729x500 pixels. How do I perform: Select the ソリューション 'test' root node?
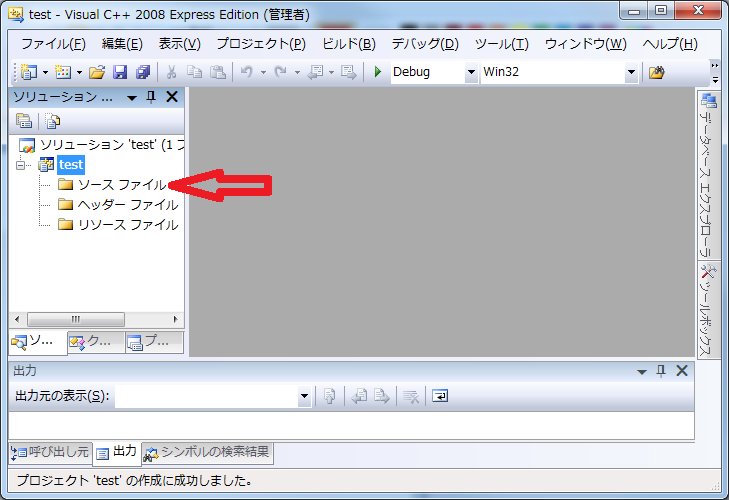coord(112,145)
